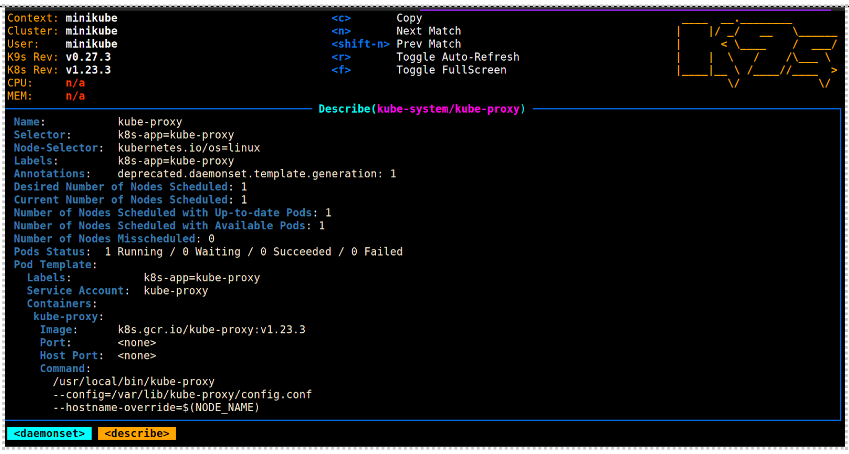
Task: Click the K9s ASCII logo
Action: point(756,54)
